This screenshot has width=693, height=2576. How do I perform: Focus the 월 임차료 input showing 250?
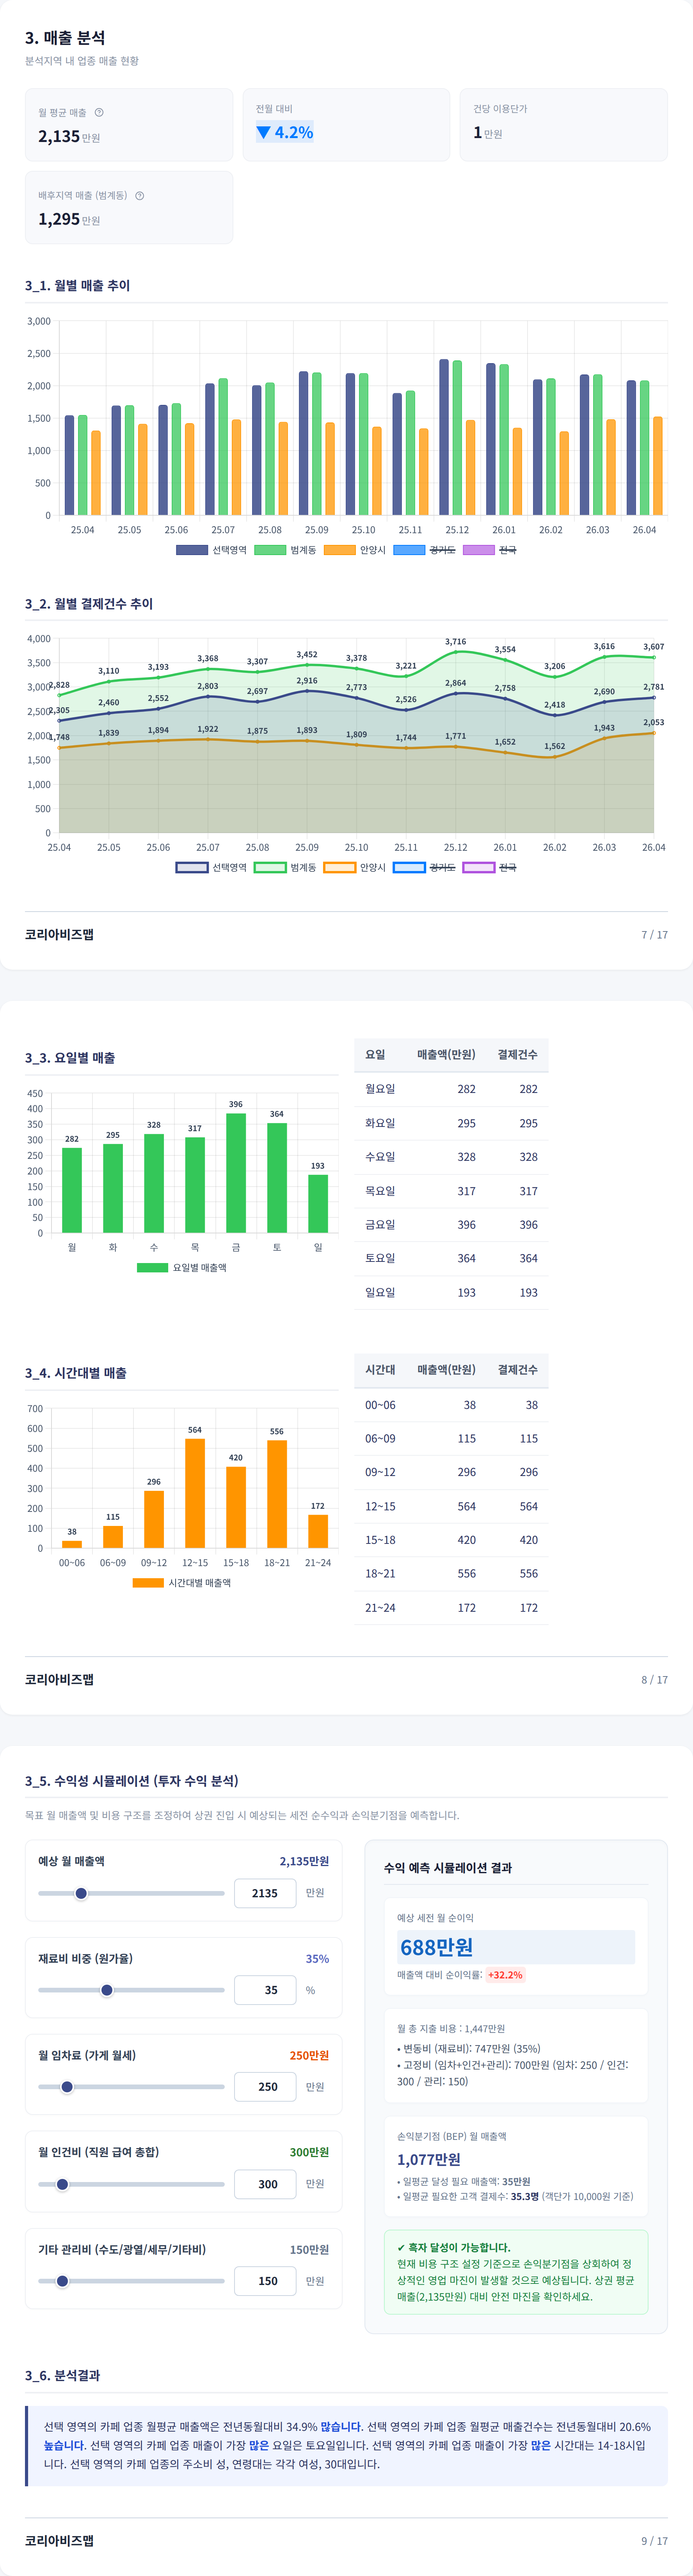[x=265, y=2087]
